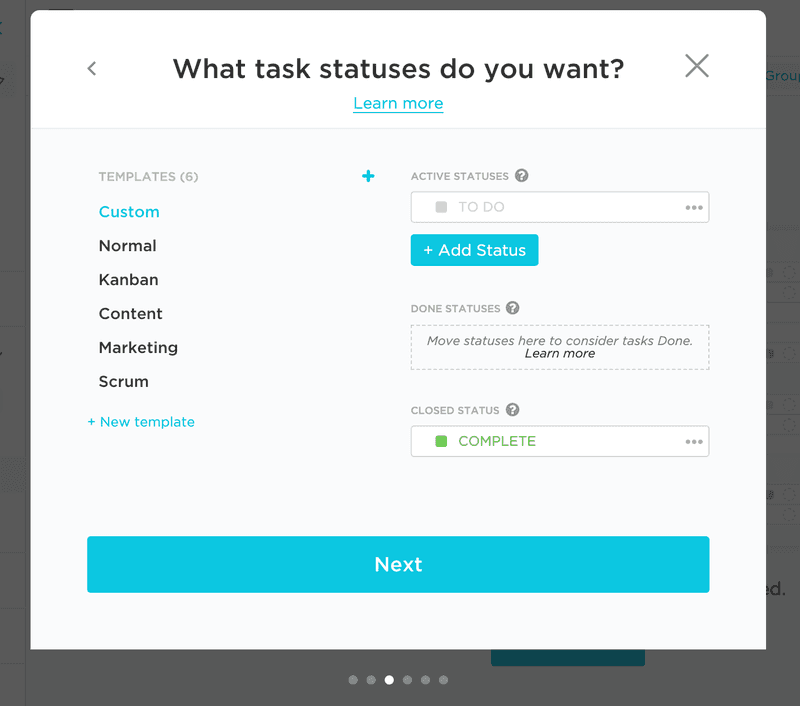This screenshot has height=706, width=800.
Task: Select the Kanban template
Action: click(128, 279)
